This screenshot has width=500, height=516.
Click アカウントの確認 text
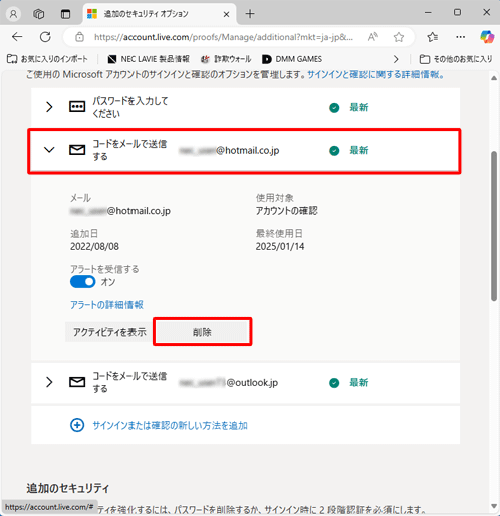click(286, 211)
